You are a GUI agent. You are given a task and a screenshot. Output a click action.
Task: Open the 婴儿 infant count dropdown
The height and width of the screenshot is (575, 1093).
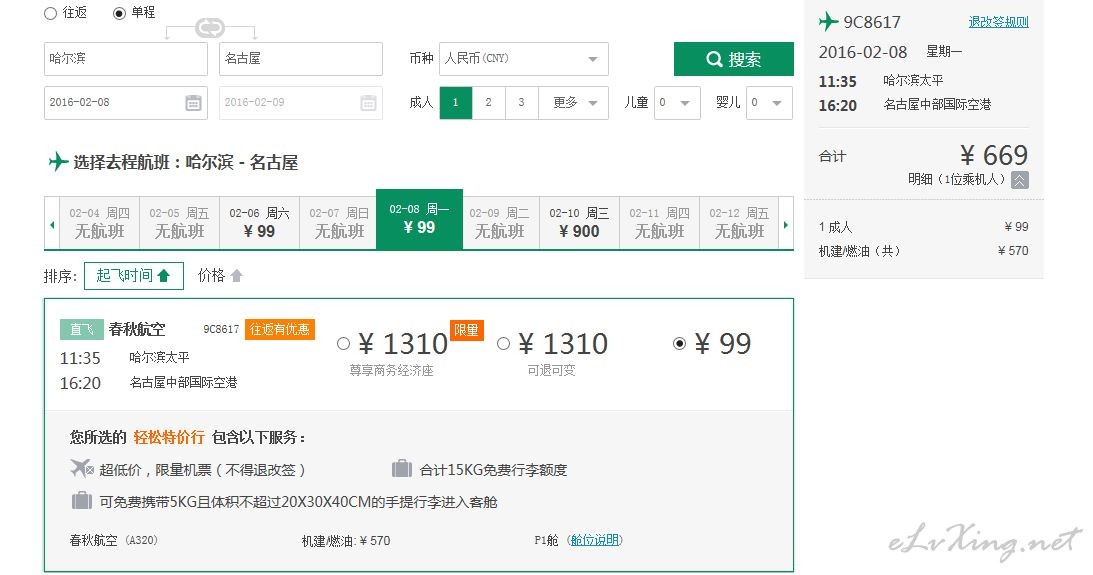pos(769,102)
